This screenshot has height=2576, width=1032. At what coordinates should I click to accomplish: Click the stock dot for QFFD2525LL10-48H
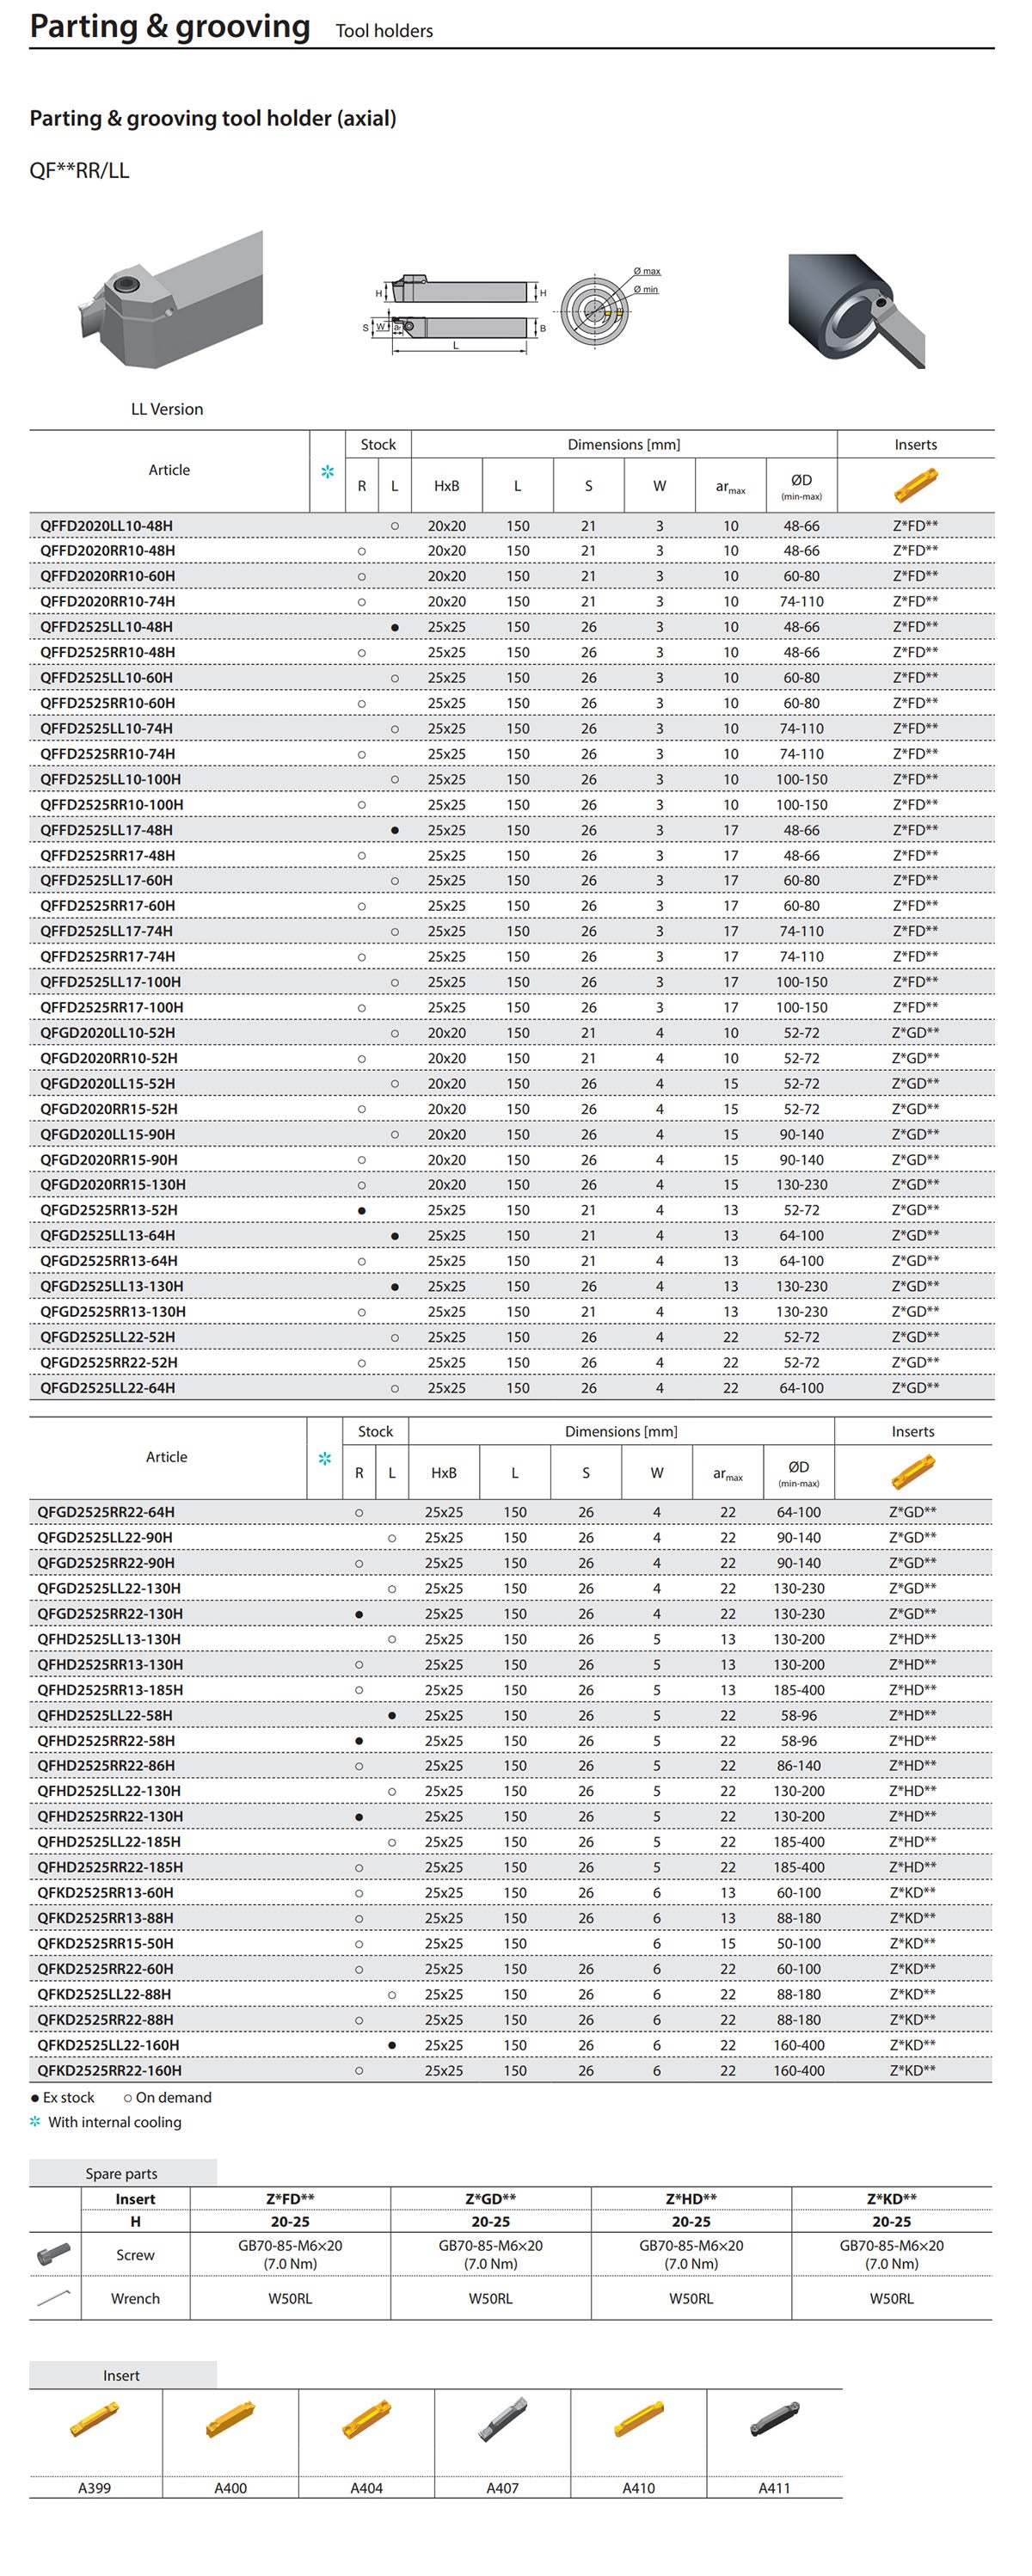(395, 627)
